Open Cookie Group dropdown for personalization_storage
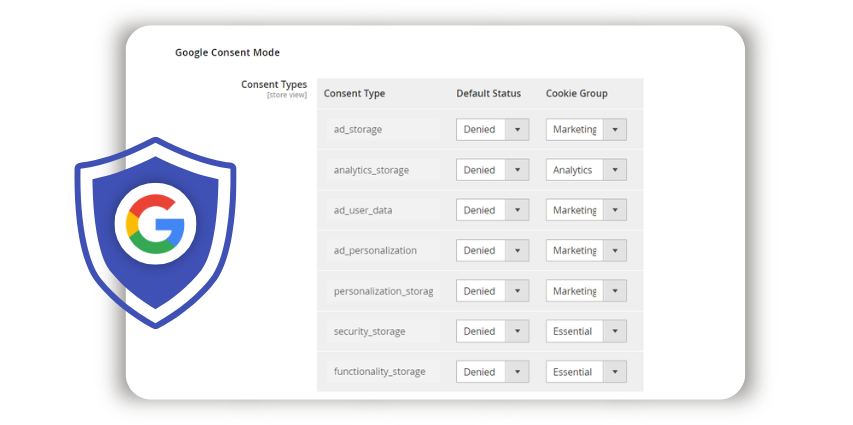853x425 pixels. (x=586, y=291)
